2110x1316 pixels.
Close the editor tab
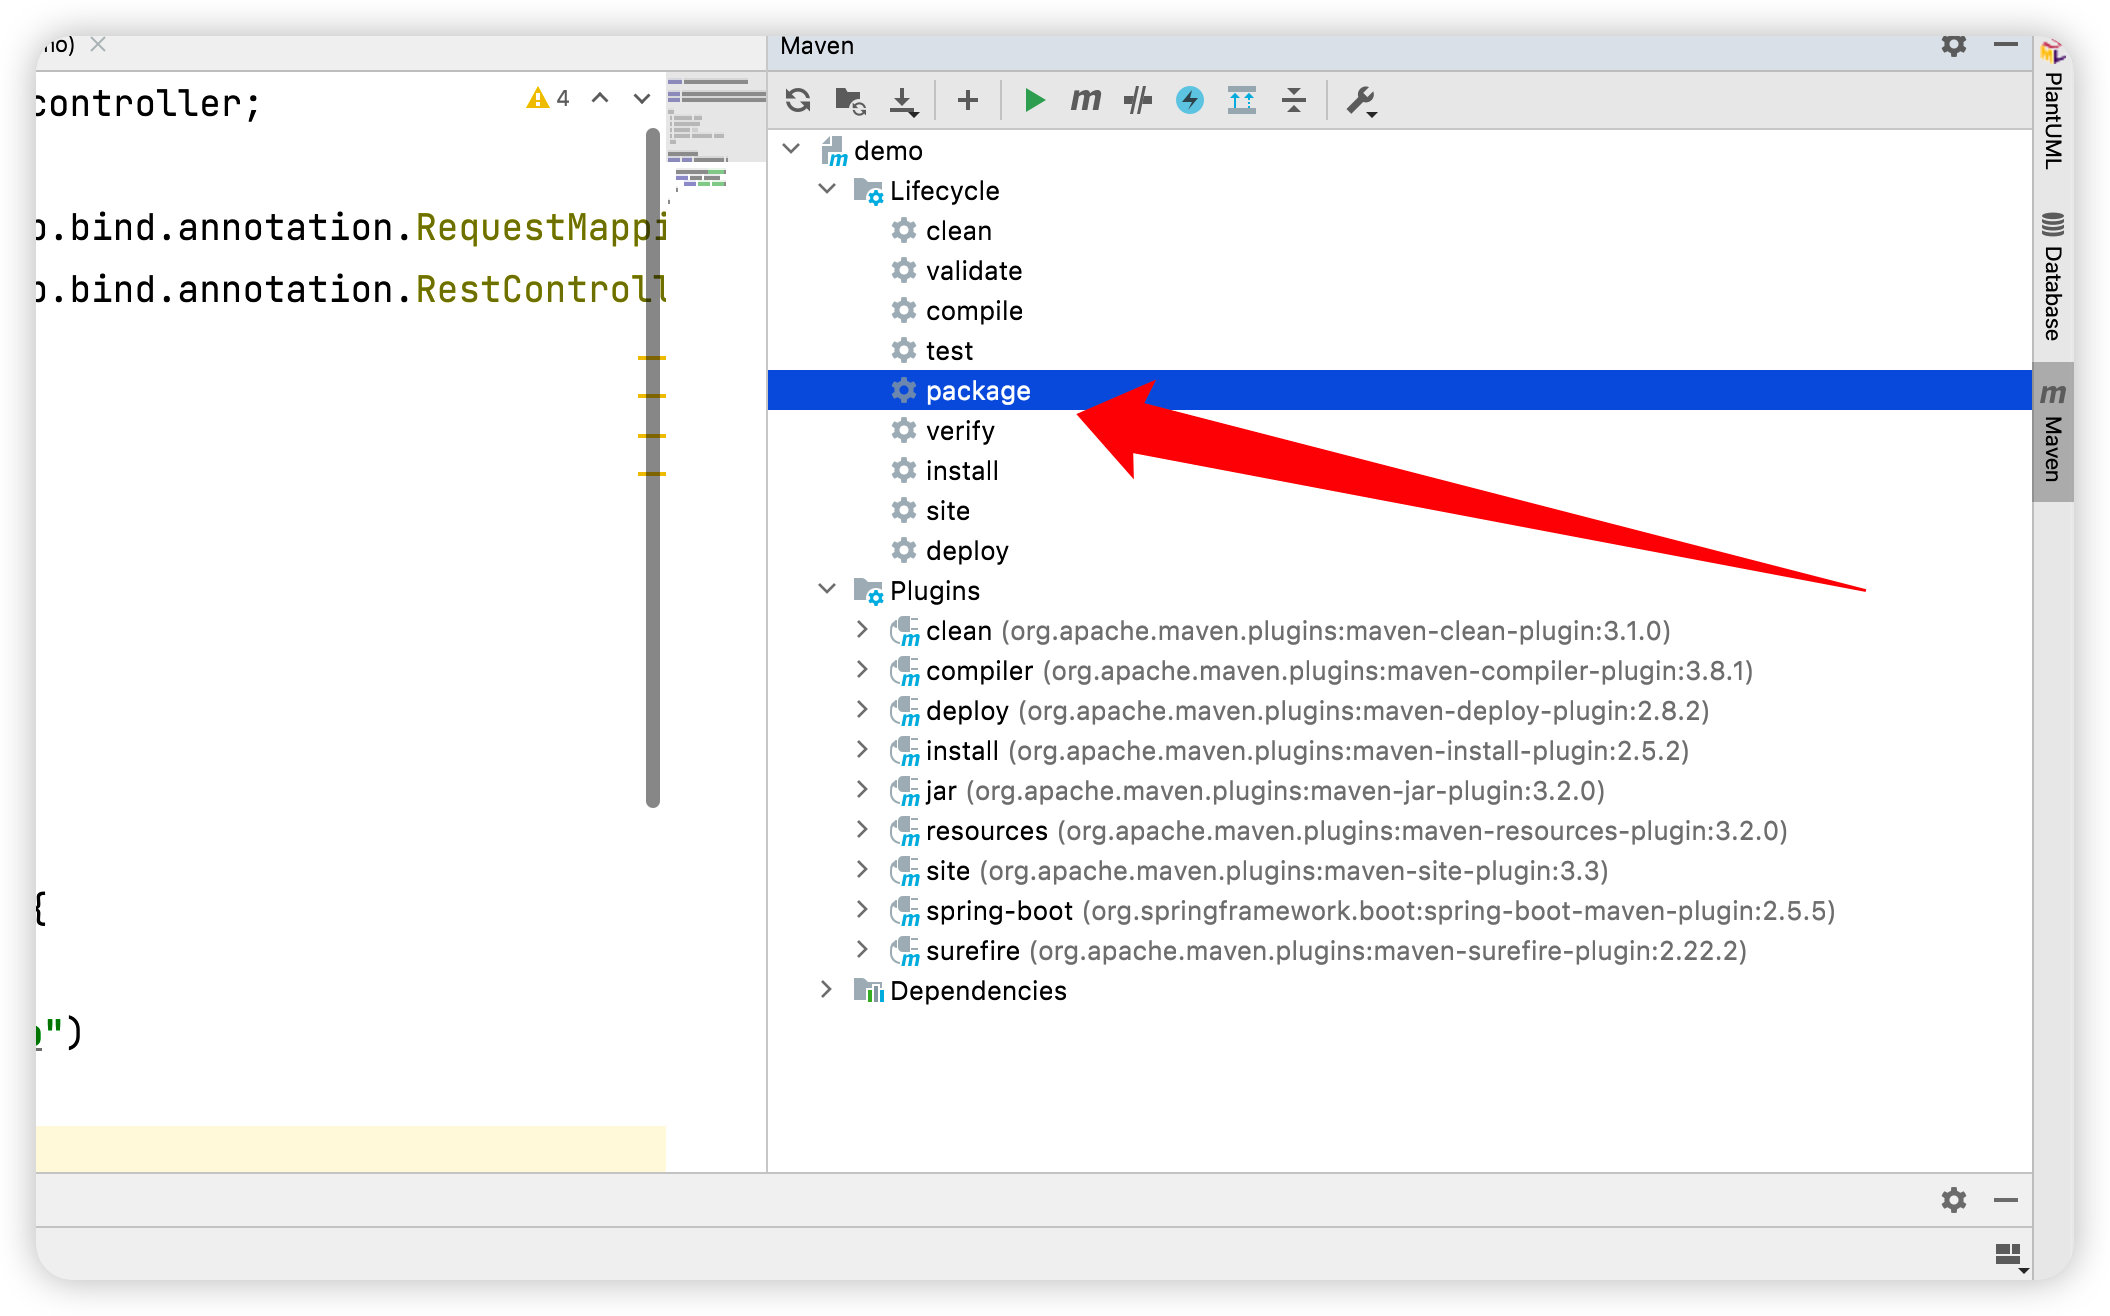pyautogui.click(x=98, y=44)
